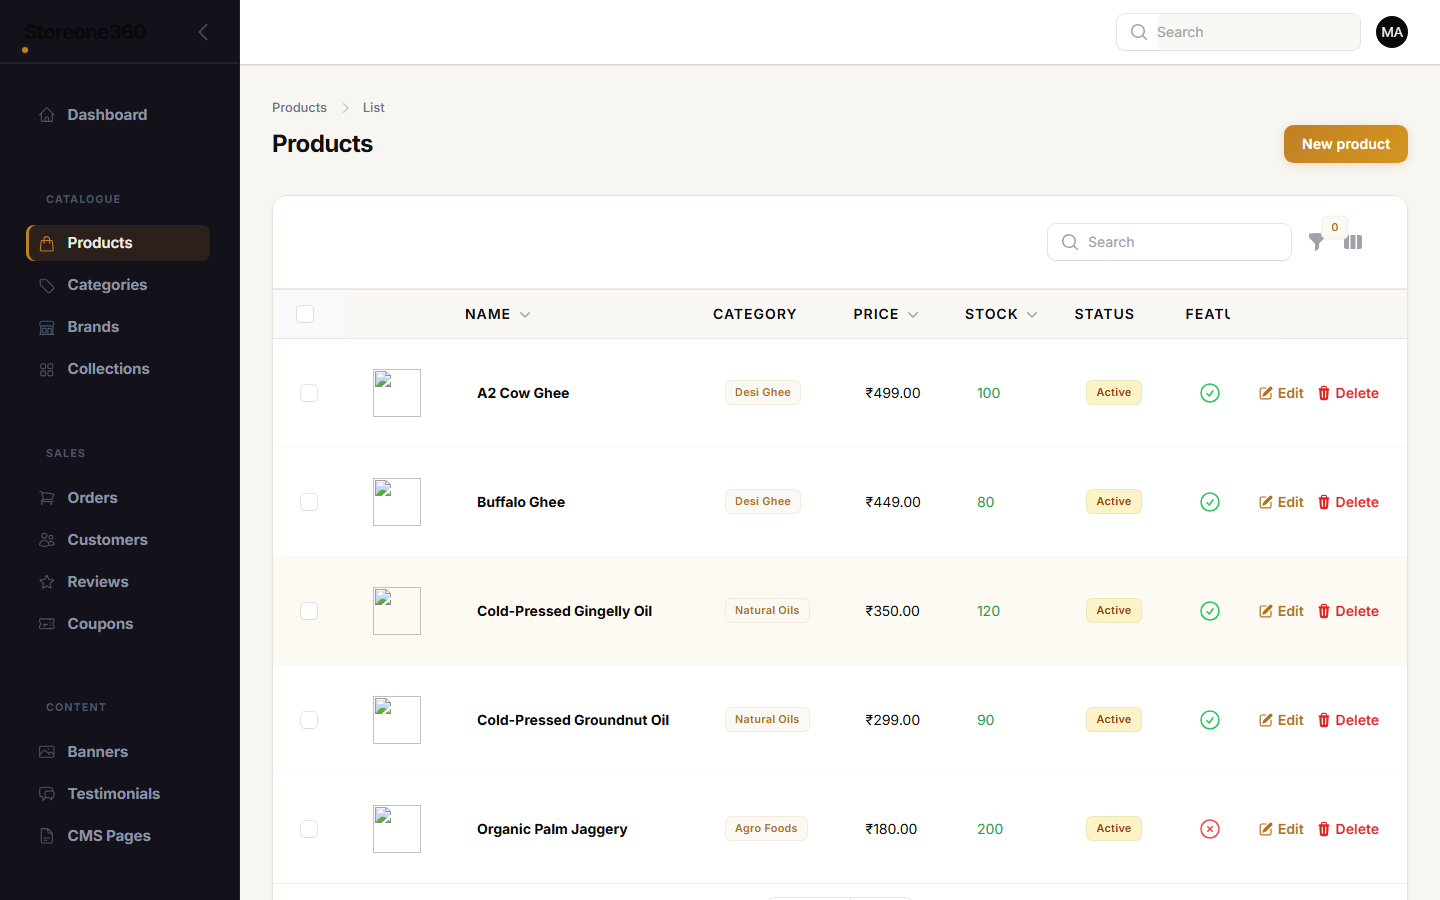Sort the table by the Name column
This screenshot has height=900, width=1440.
(x=497, y=314)
